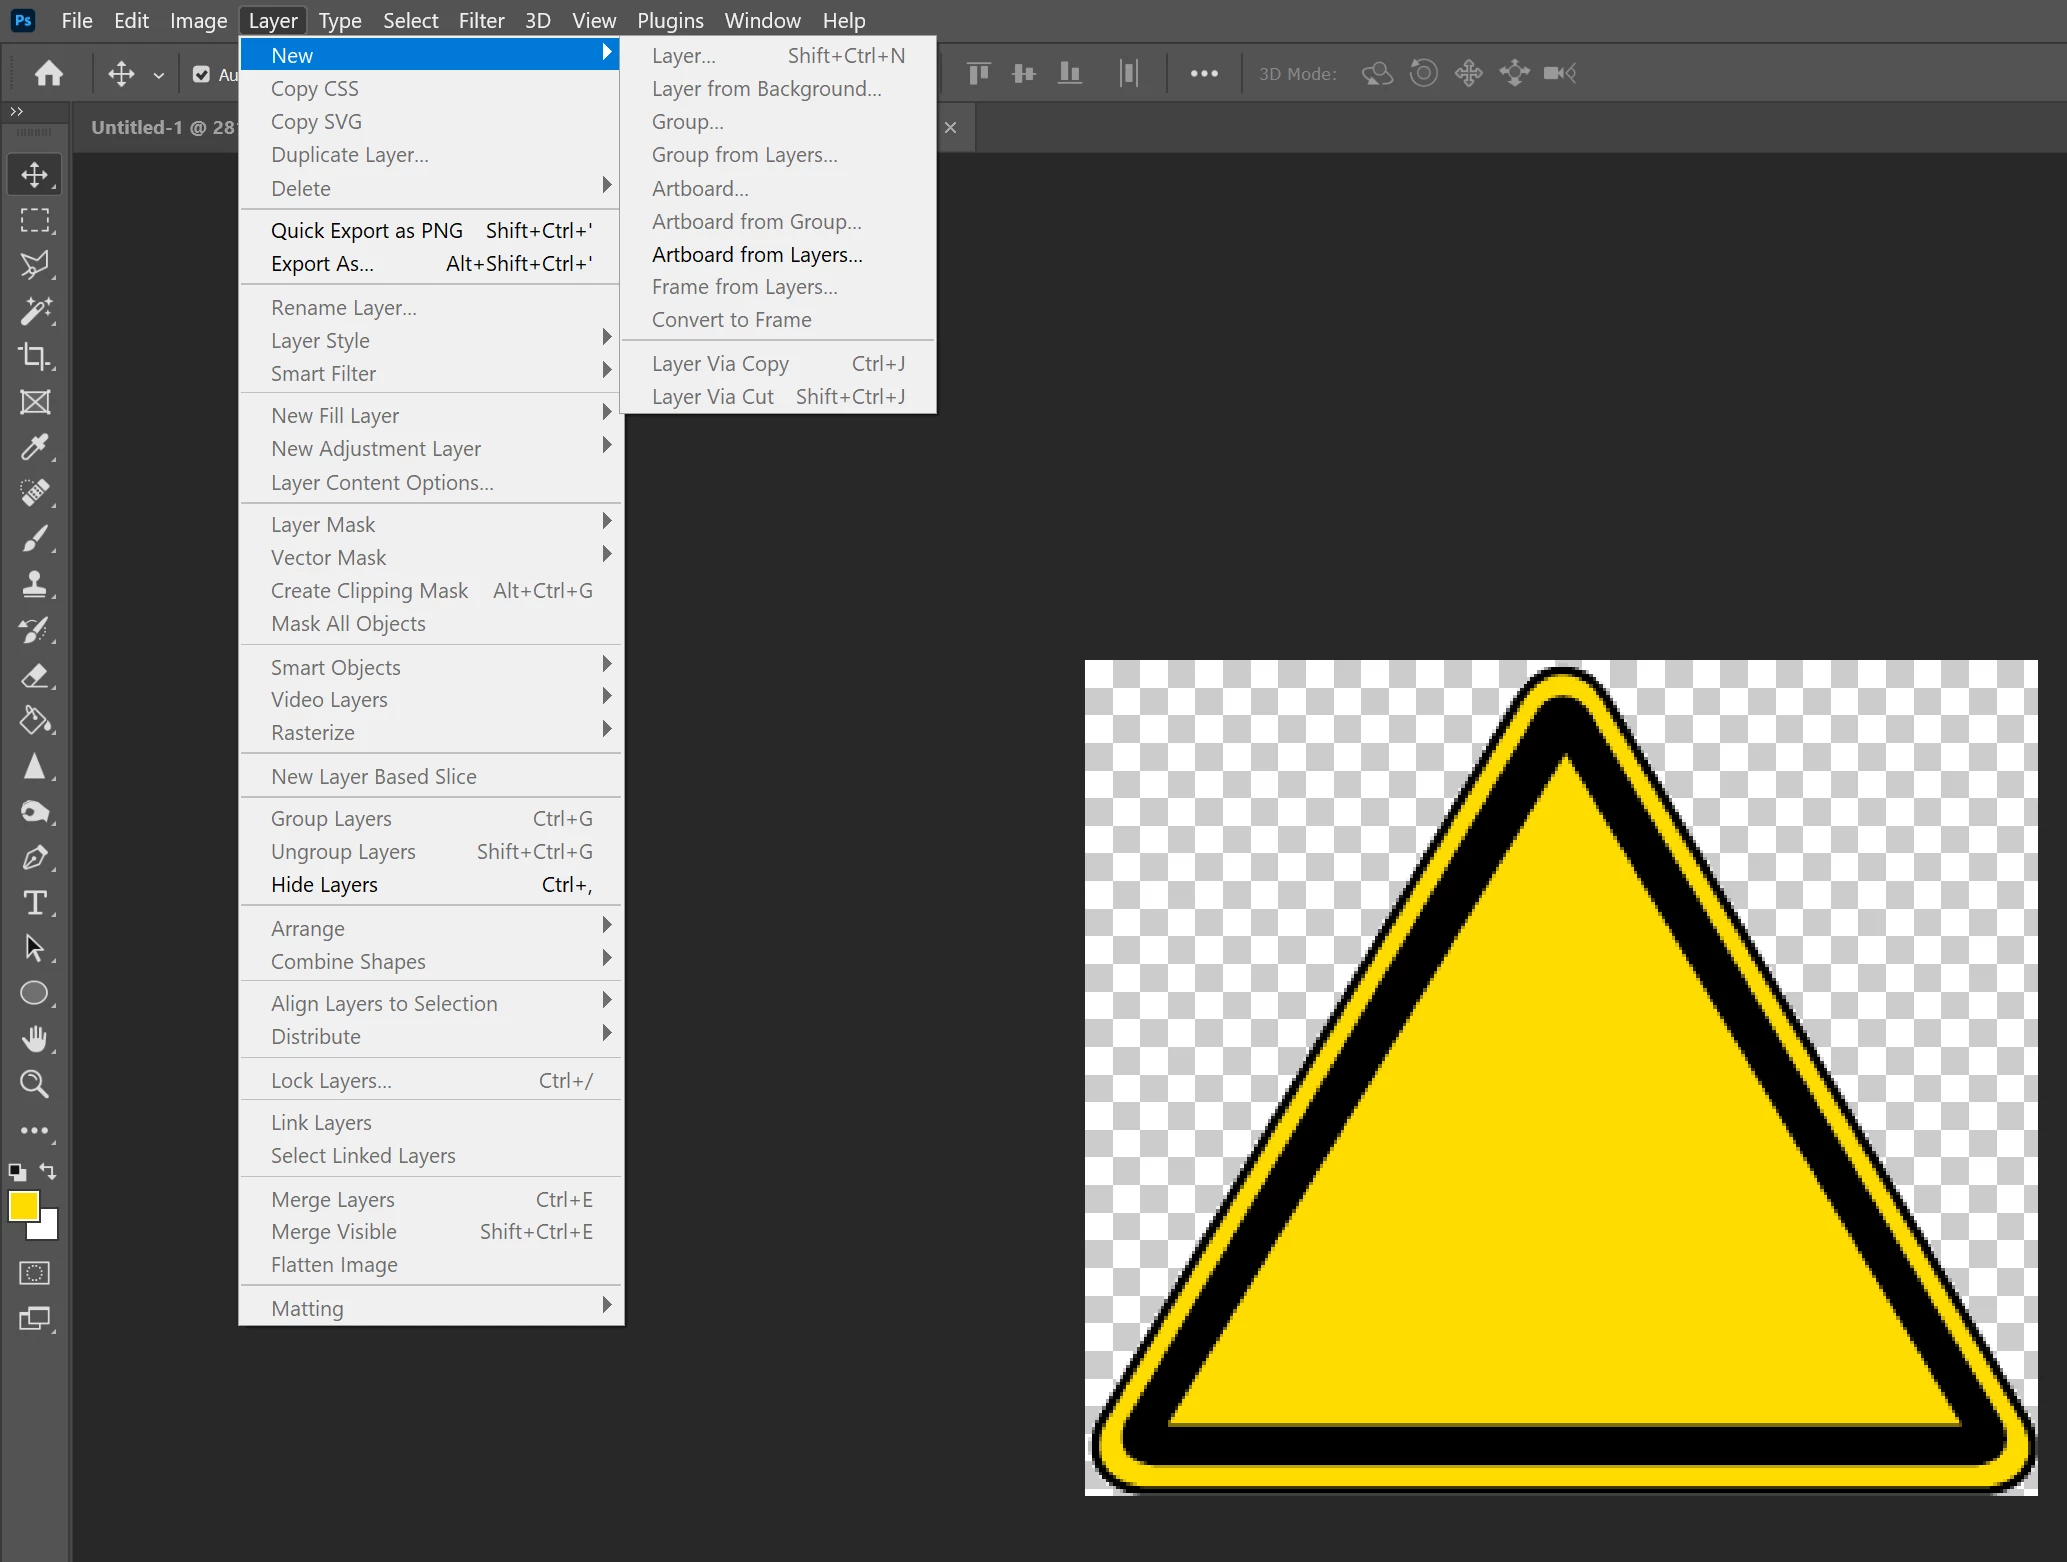This screenshot has height=1562, width=2067.
Task: Toggle the Auto-Select checkbox
Action: pos(201,74)
